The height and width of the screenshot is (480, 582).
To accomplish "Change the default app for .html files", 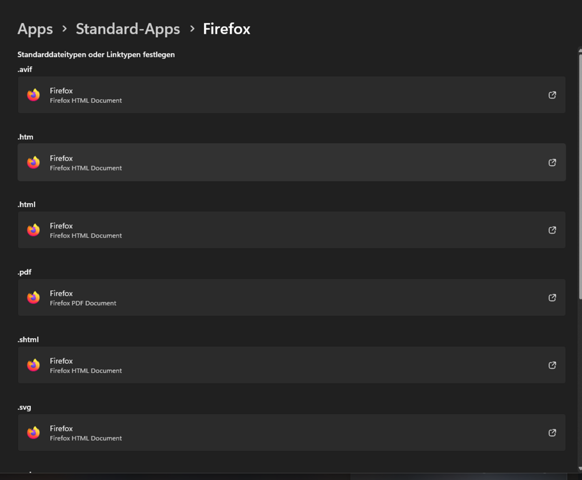I will click(292, 230).
